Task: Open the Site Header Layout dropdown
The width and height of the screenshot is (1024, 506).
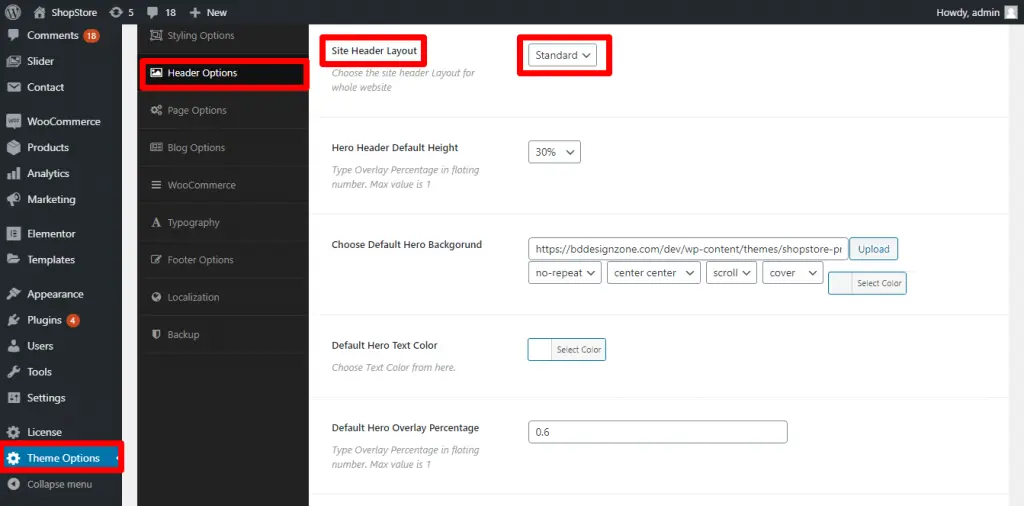Action: coord(562,55)
